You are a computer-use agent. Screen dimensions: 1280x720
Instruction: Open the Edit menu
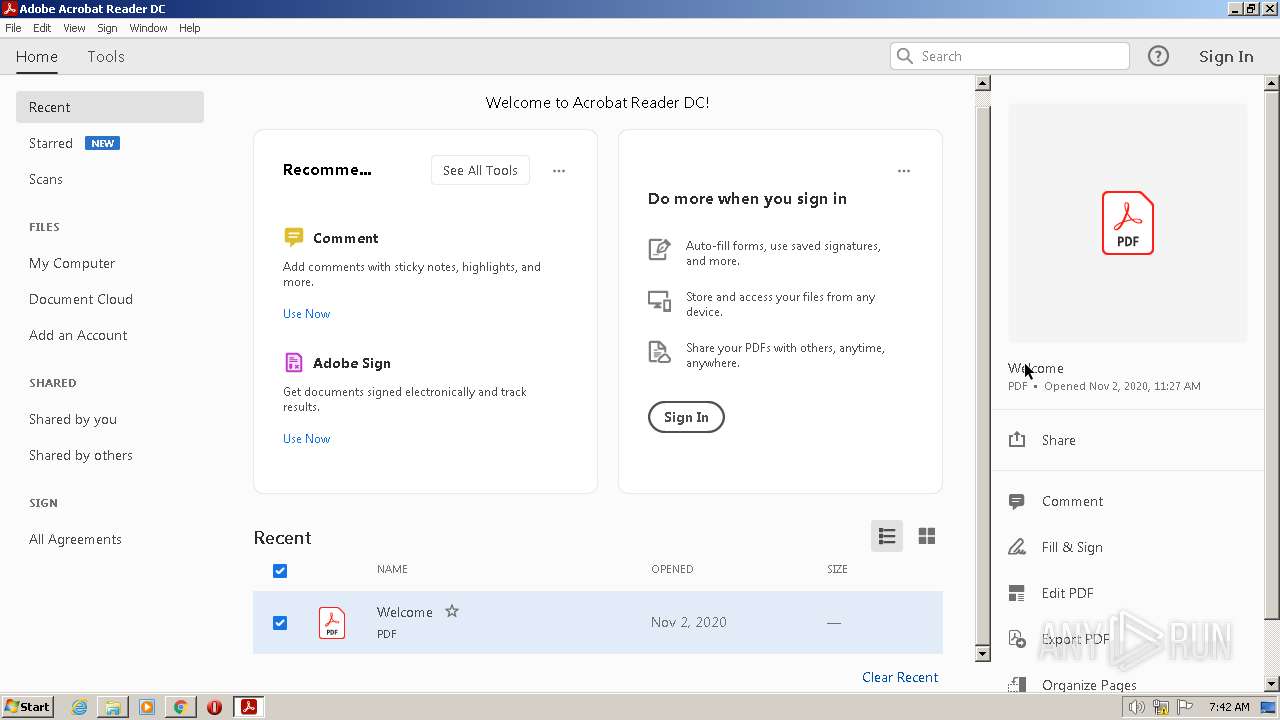pos(42,28)
